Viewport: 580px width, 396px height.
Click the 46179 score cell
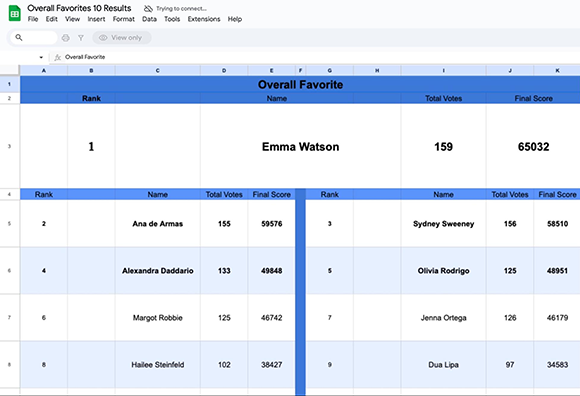click(x=557, y=318)
